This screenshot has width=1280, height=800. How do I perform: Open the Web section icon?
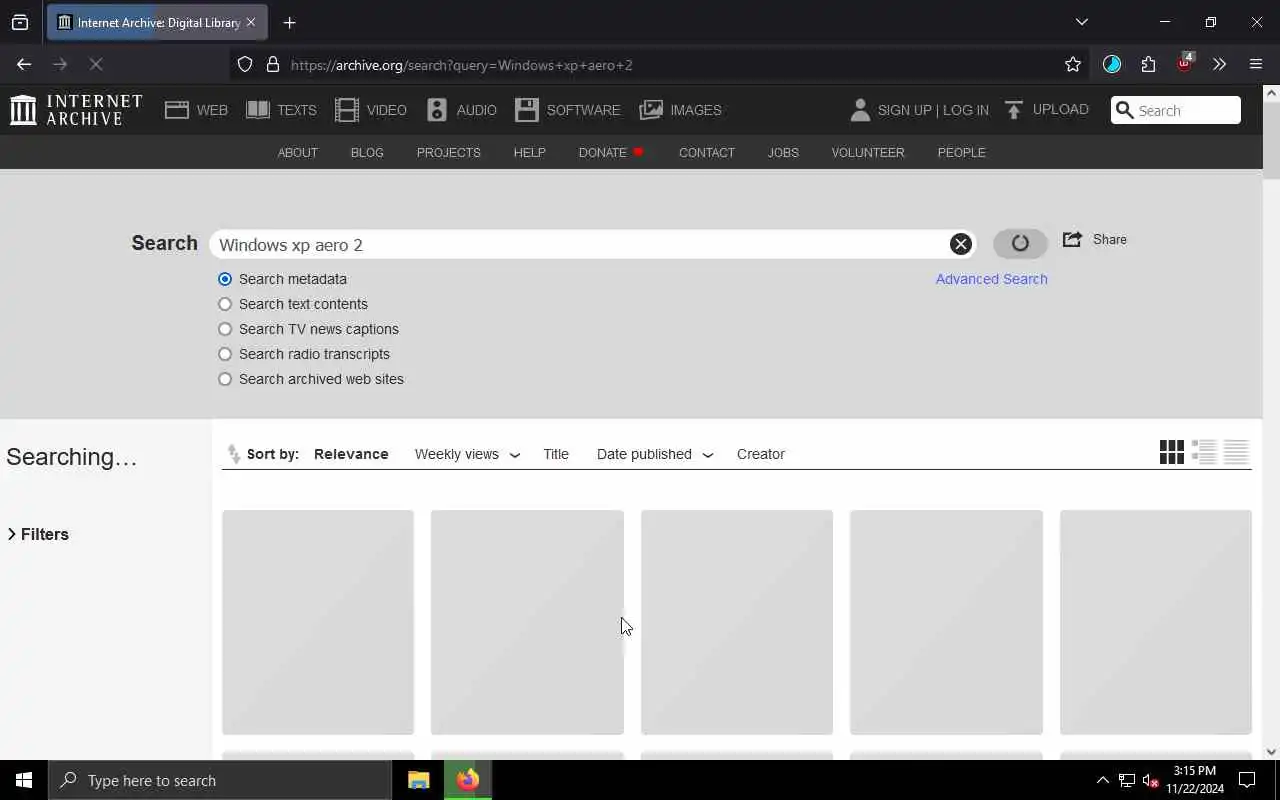(177, 110)
